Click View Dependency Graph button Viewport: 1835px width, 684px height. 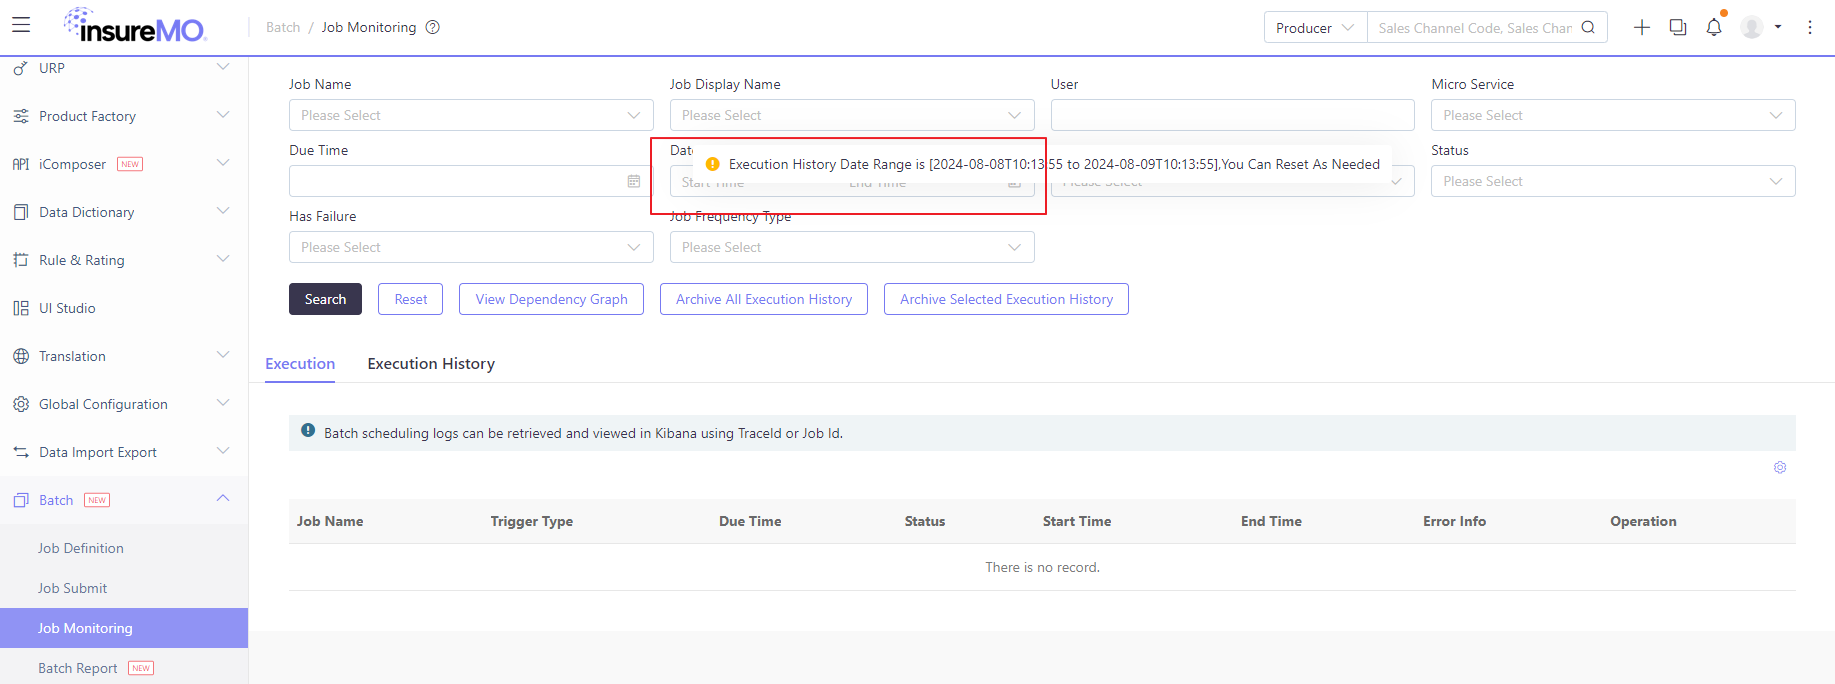tap(551, 299)
